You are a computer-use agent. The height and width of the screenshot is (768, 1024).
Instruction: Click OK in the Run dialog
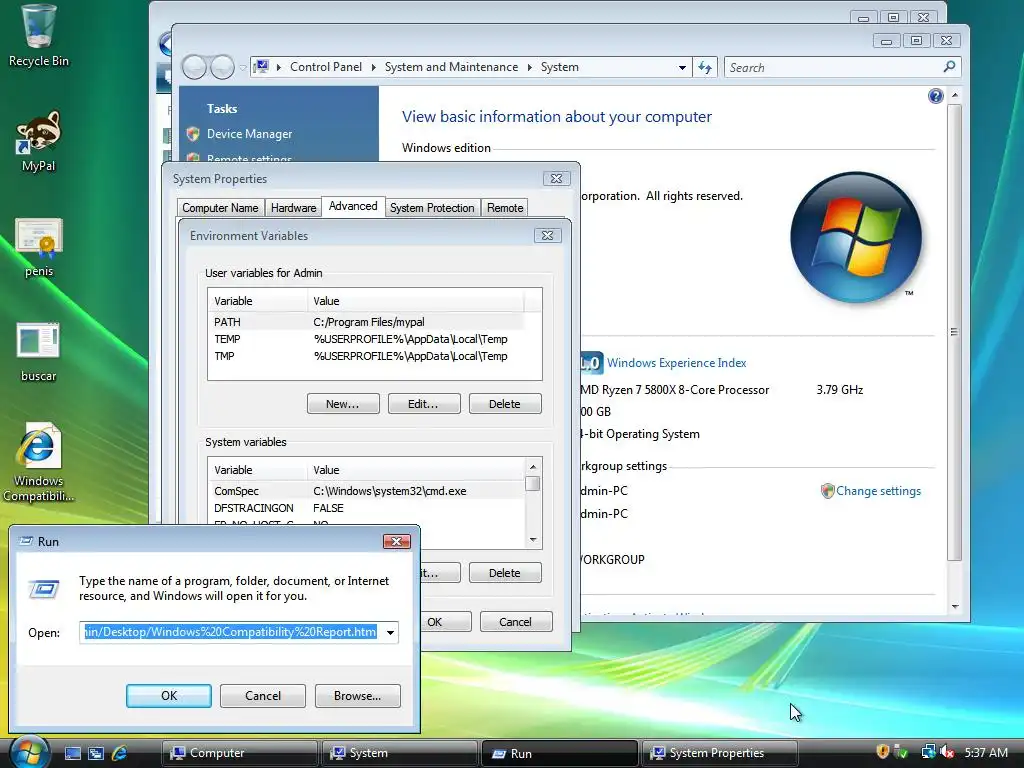[168, 696]
